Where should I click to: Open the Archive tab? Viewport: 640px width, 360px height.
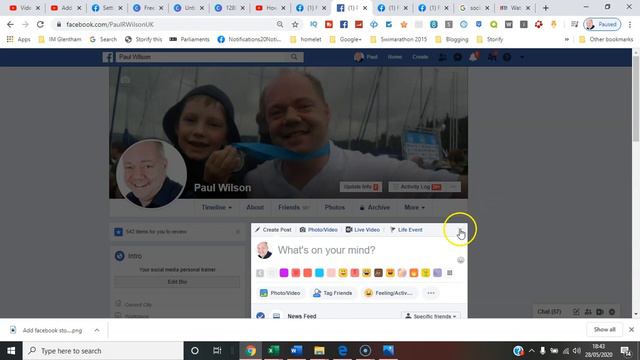coord(375,208)
